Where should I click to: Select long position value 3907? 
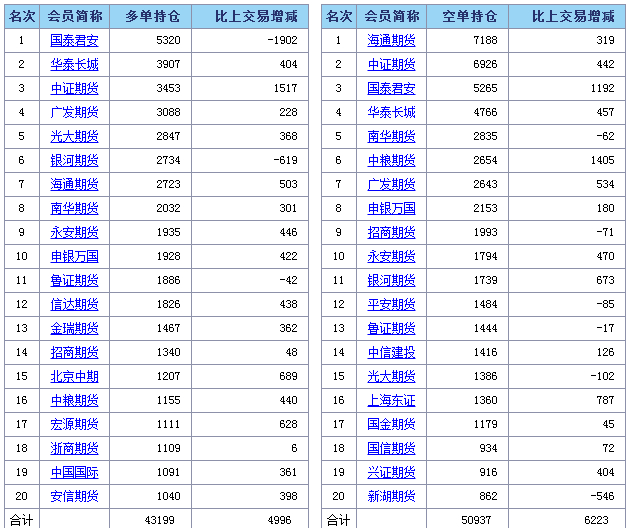click(x=168, y=64)
